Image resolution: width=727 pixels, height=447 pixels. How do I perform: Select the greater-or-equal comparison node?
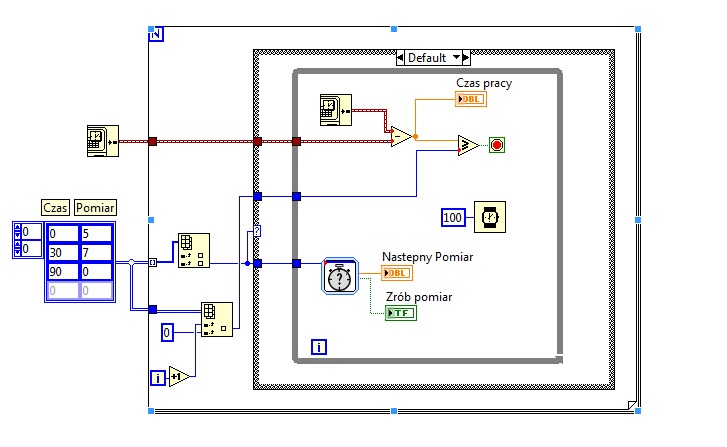click(x=468, y=146)
